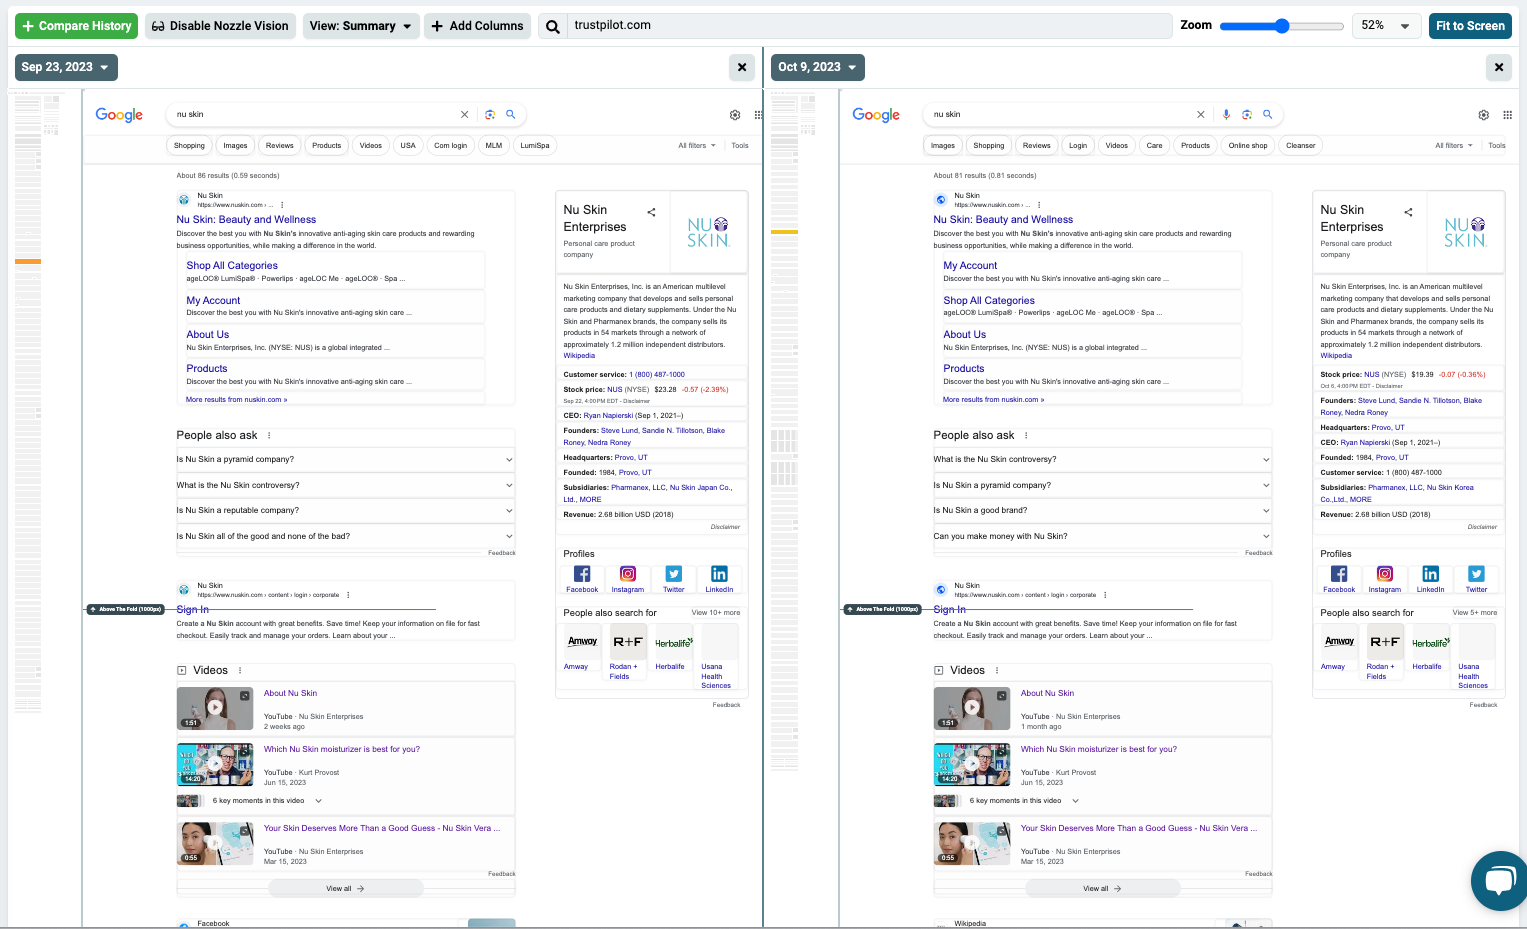Image resolution: width=1527 pixels, height=929 pixels.
Task: Select the Reviews tab in right SERP
Action: coord(1036,145)
